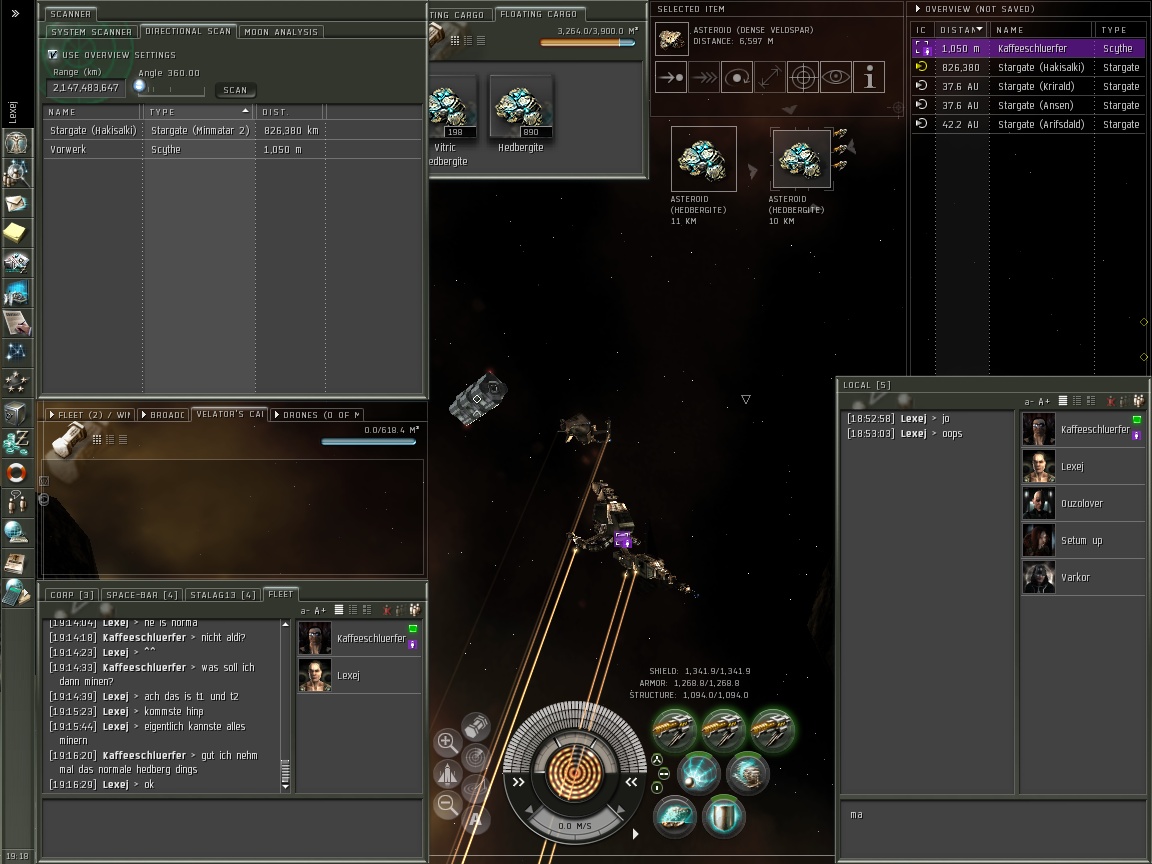Switch Velator's Cargo to details view
The height and width of the screenshot is (864, 1152).
coord(109,439)
